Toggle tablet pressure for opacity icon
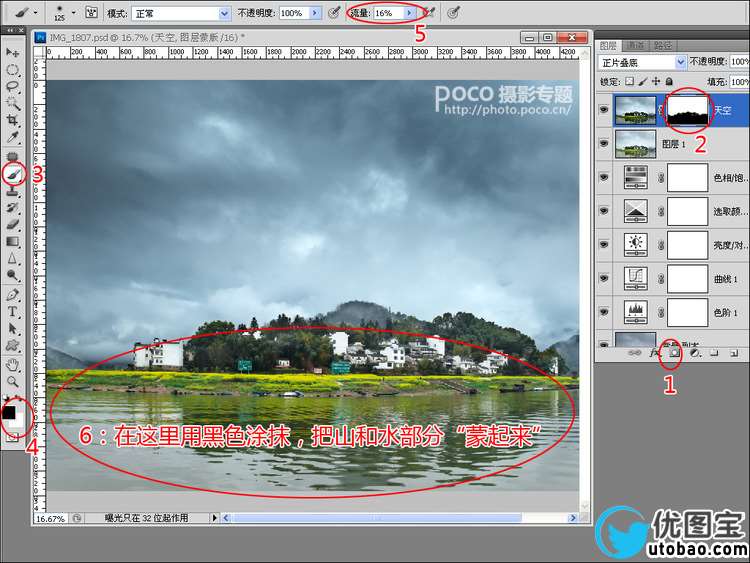This screenshot has width=750, height=563. (x=334, y=13)
